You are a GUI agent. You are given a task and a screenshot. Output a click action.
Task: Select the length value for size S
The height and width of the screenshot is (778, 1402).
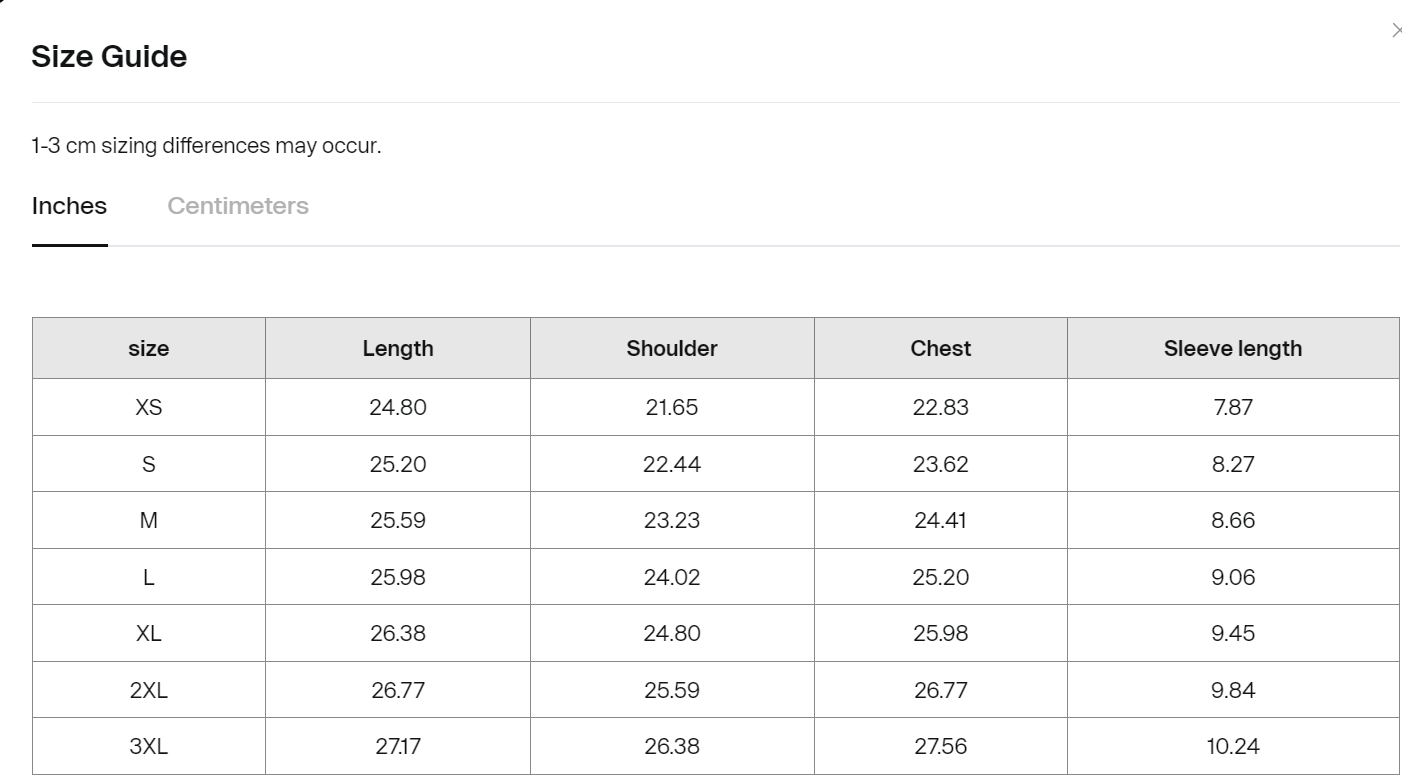[397, 463]
